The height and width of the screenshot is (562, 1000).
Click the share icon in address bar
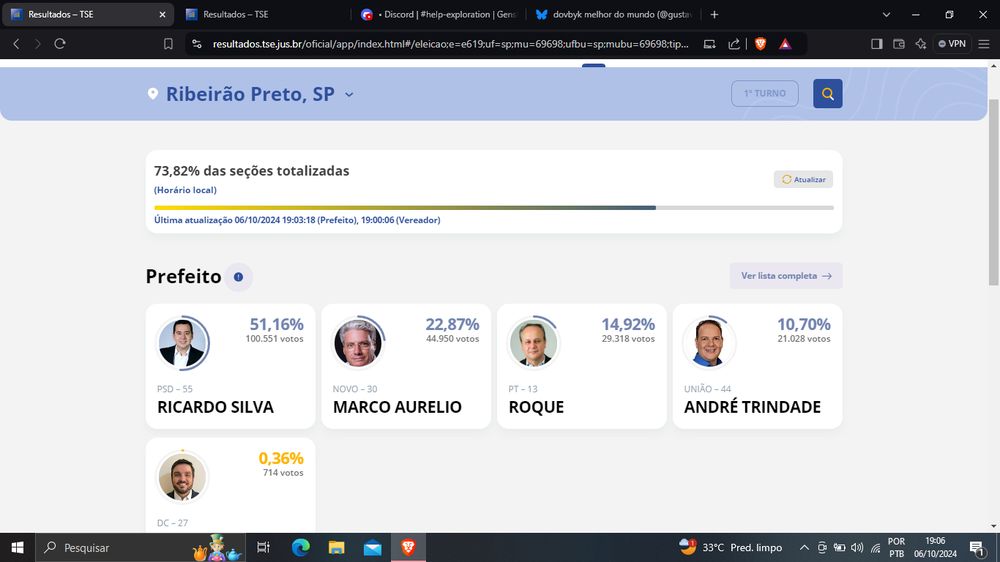tap(734, 44)
